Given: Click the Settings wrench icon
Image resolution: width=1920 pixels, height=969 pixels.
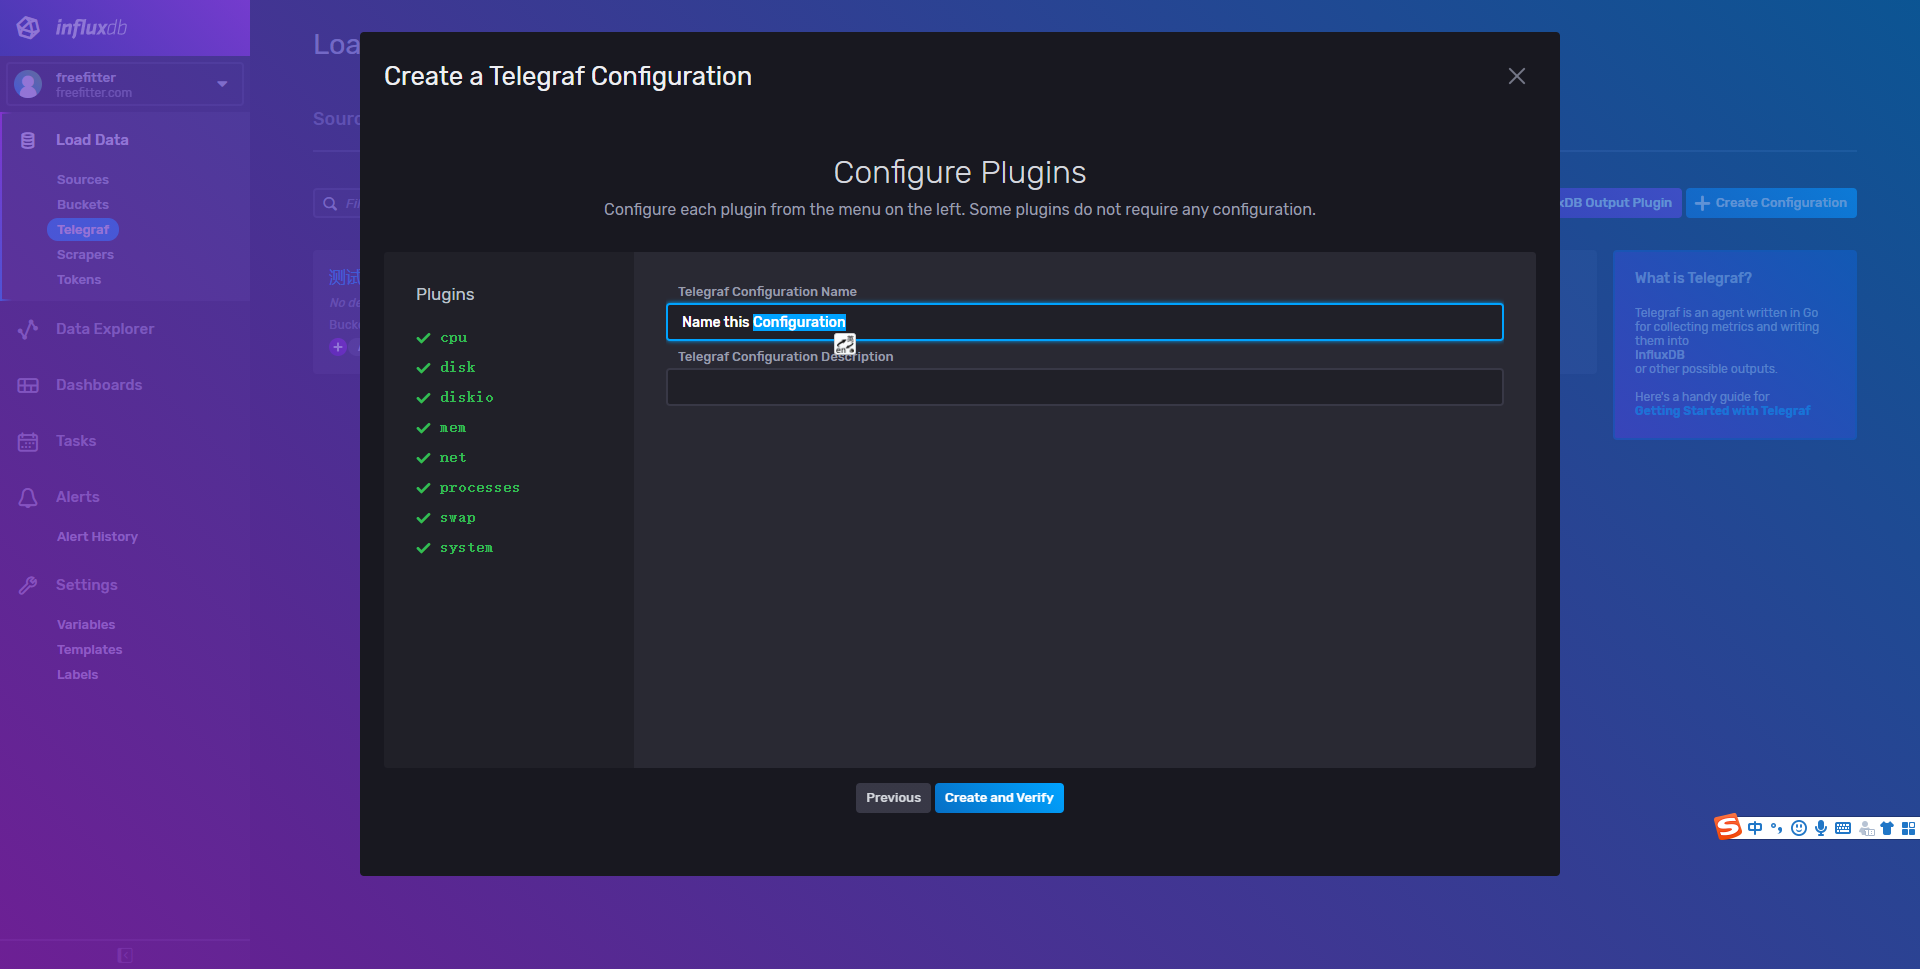Looking at the screenshot, I should [x=28, y=585].
